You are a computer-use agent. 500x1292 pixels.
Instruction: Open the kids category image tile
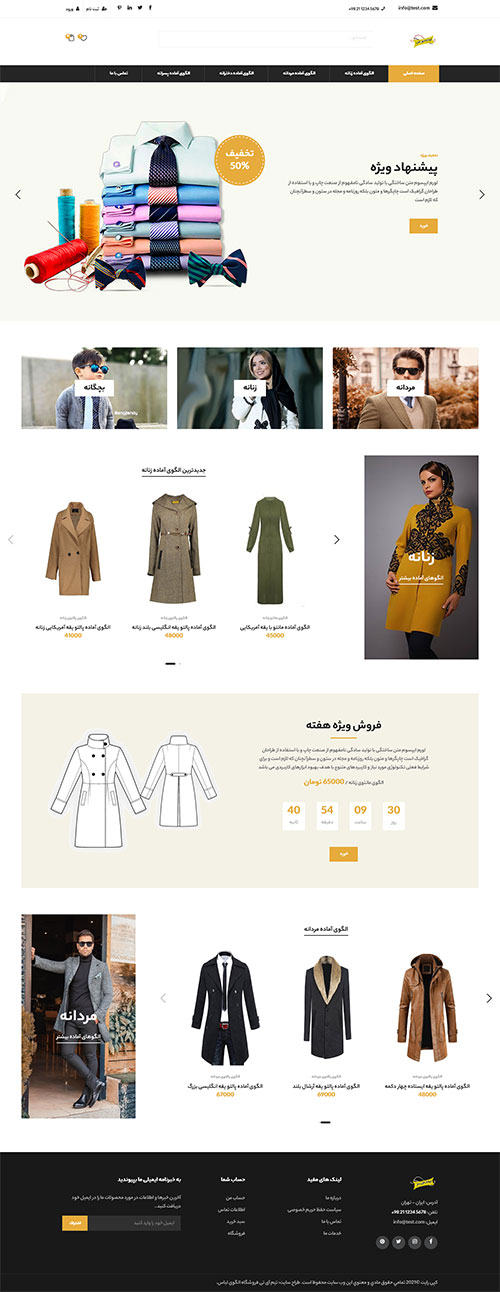[94, 388]
